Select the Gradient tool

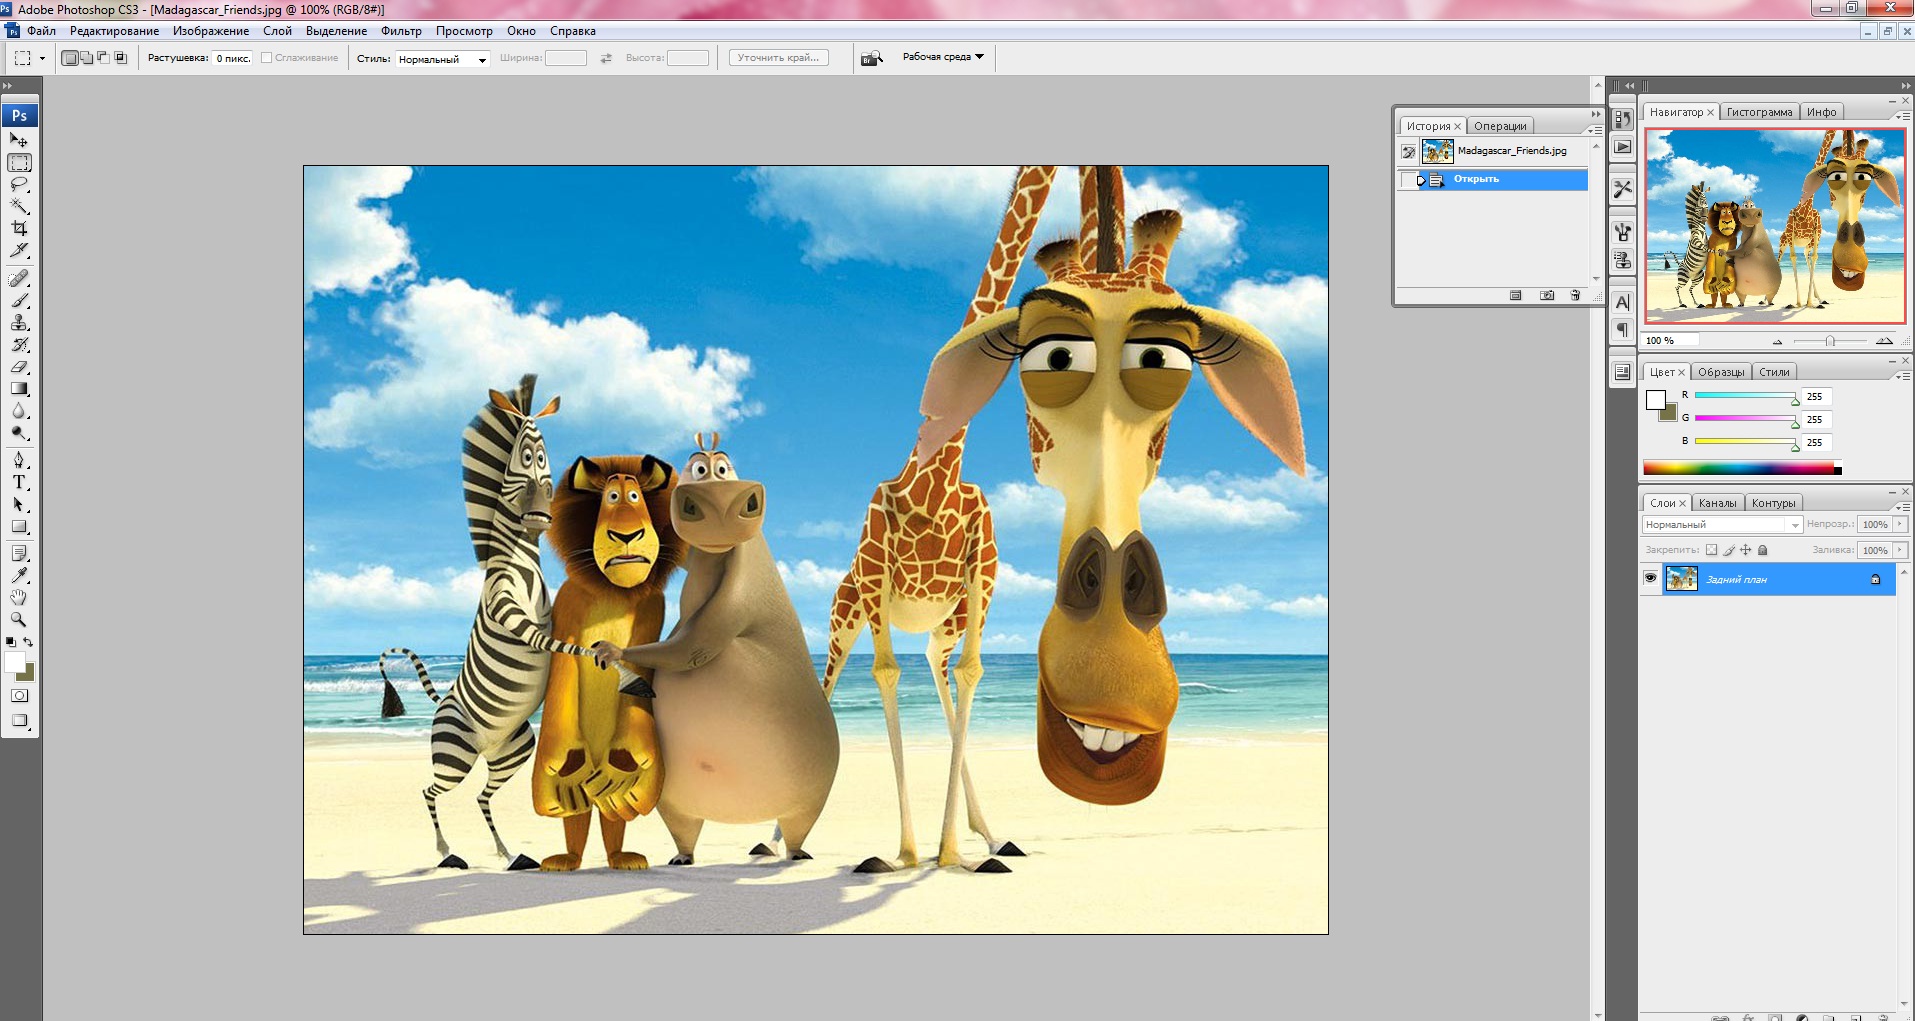pyautogui.click(x=19, y=388)
